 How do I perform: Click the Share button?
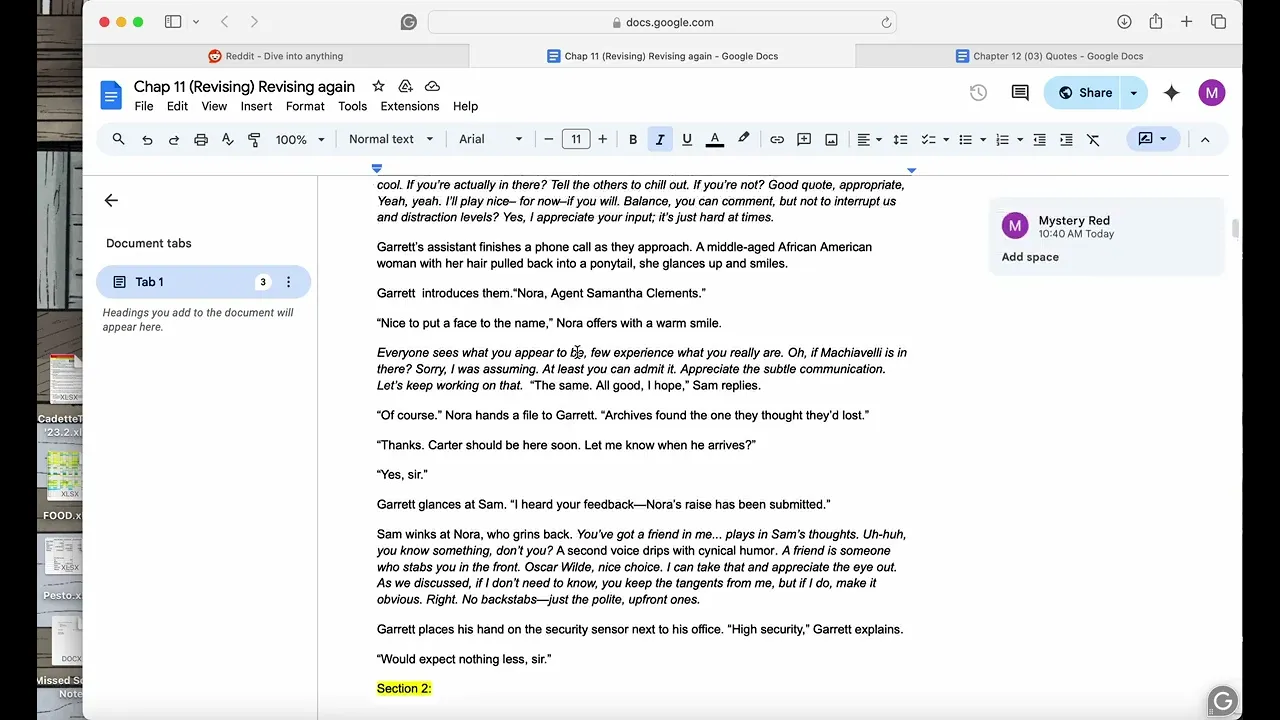(x=1084, y=93)
